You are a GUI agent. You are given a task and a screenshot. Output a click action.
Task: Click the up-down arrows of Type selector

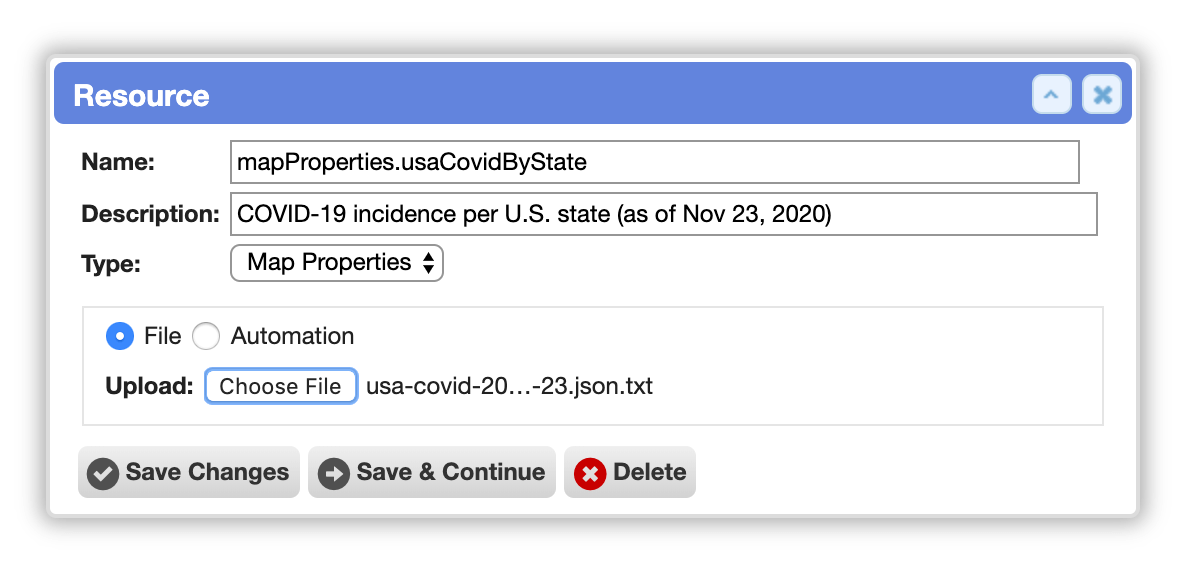pos(428,263)
